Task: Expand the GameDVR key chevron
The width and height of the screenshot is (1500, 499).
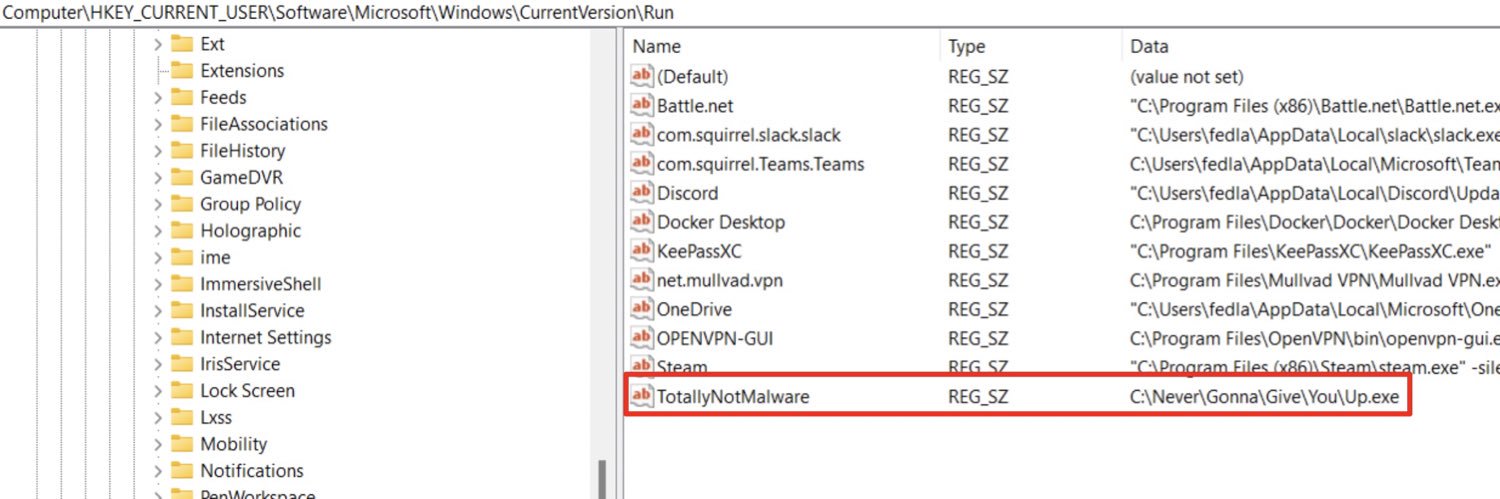Action: coord(158,177)
